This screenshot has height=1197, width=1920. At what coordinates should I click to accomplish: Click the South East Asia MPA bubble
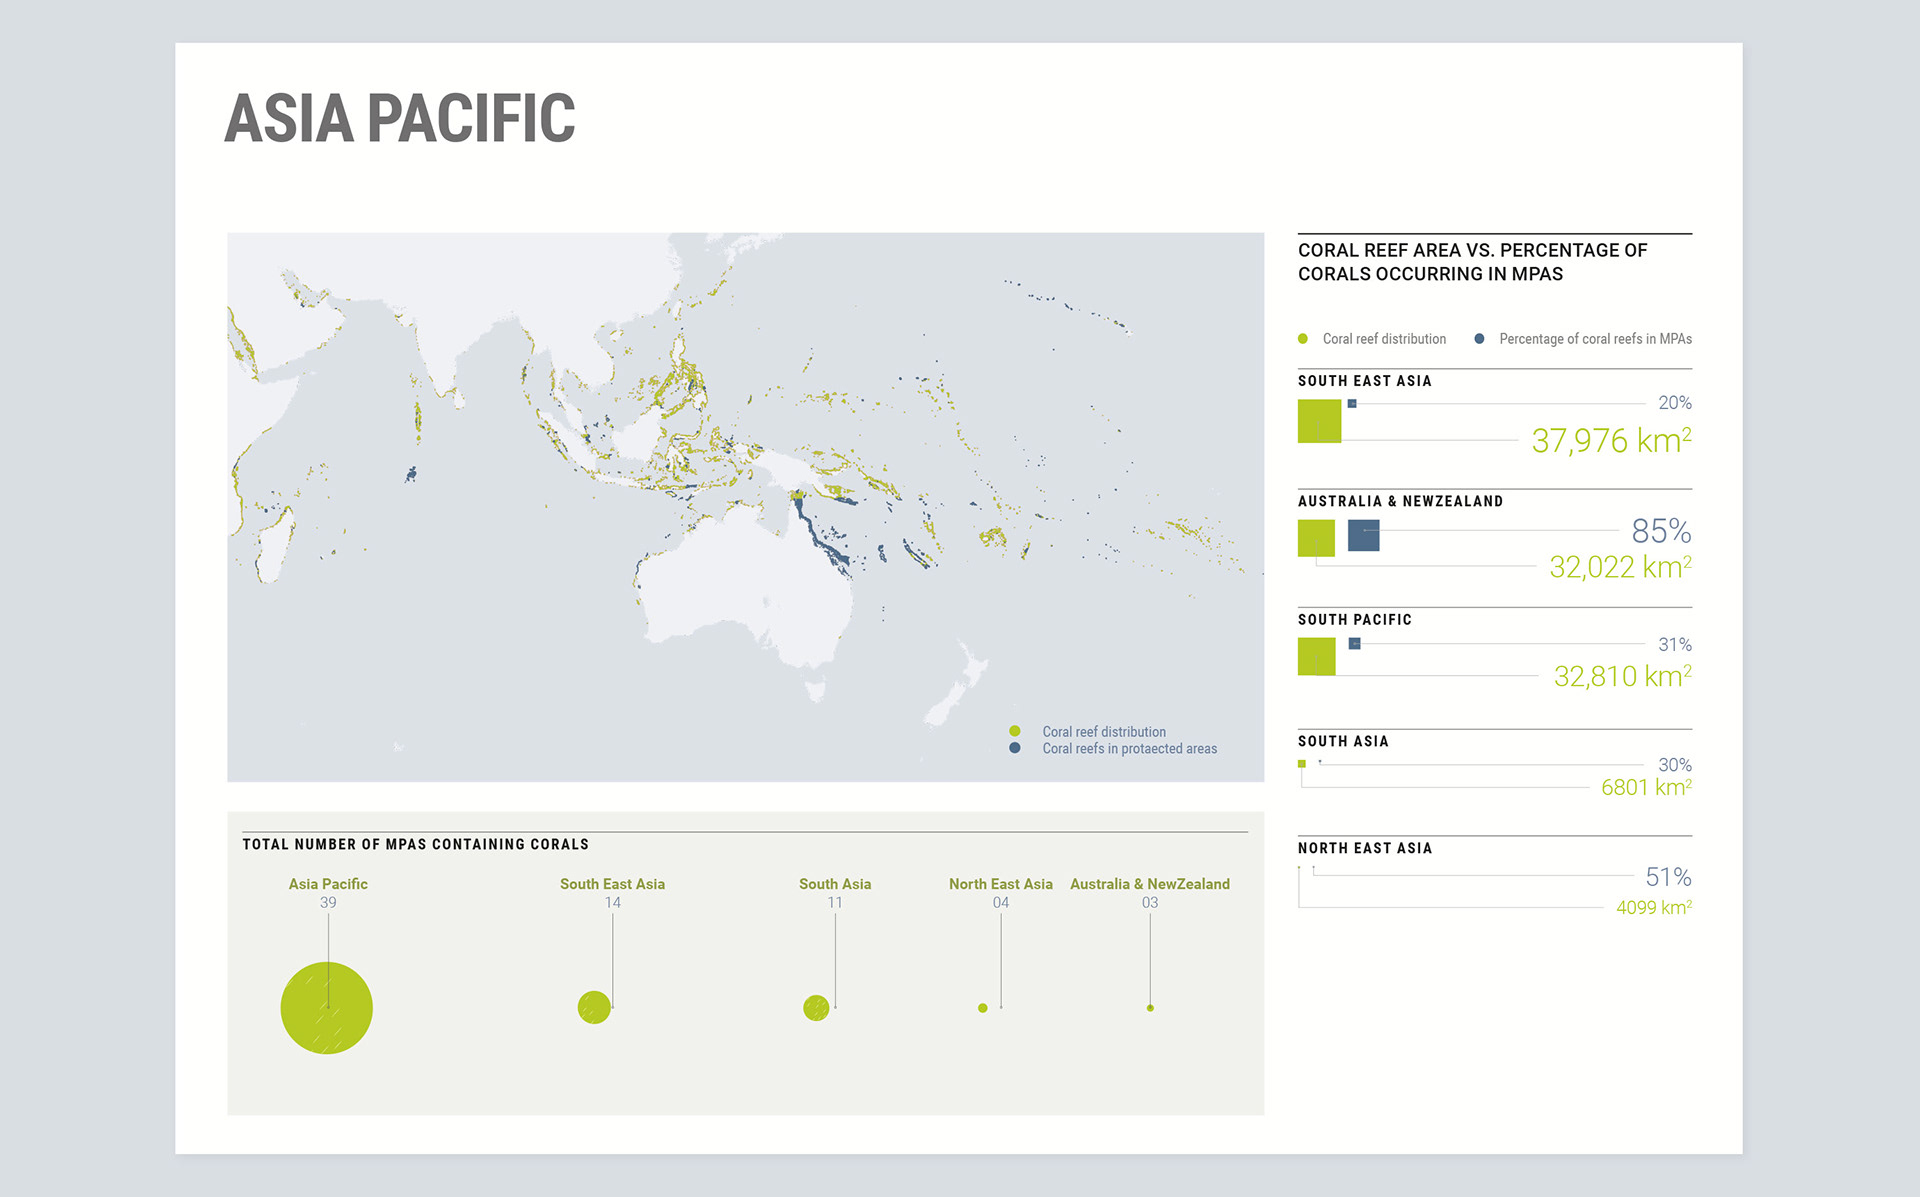[594, 1007]
